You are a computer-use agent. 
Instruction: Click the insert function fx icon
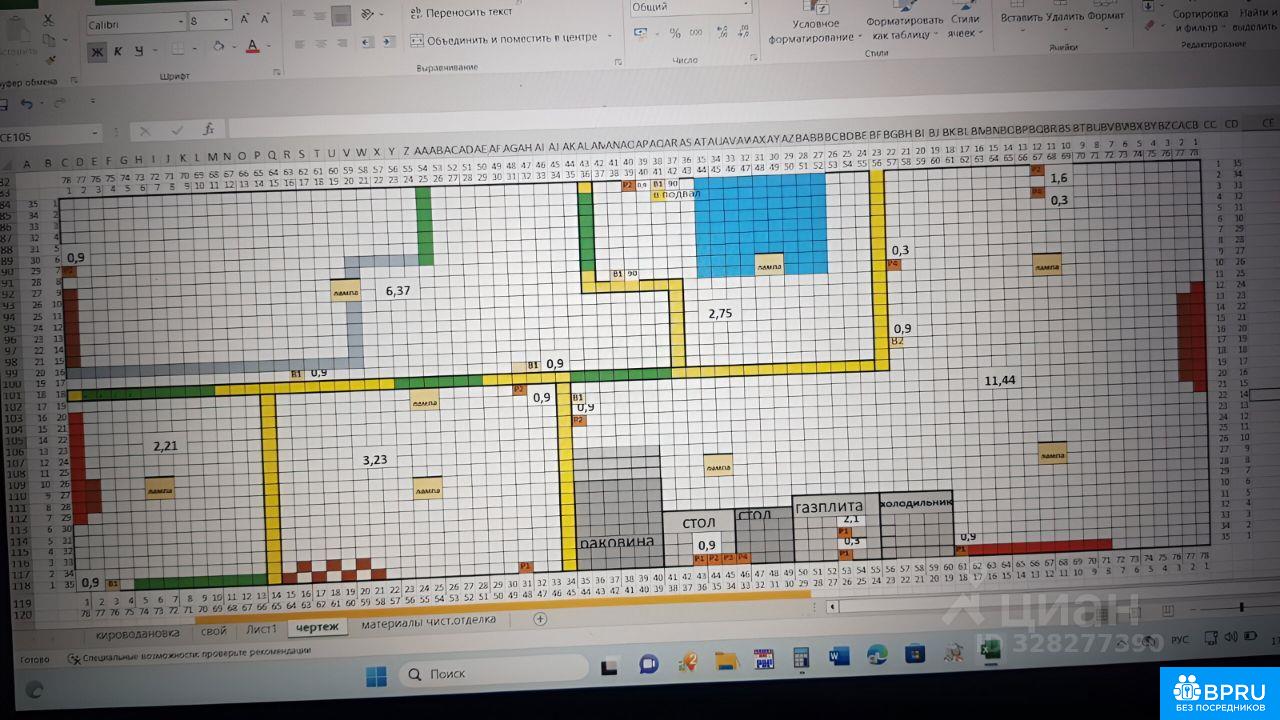click(208, 130)
